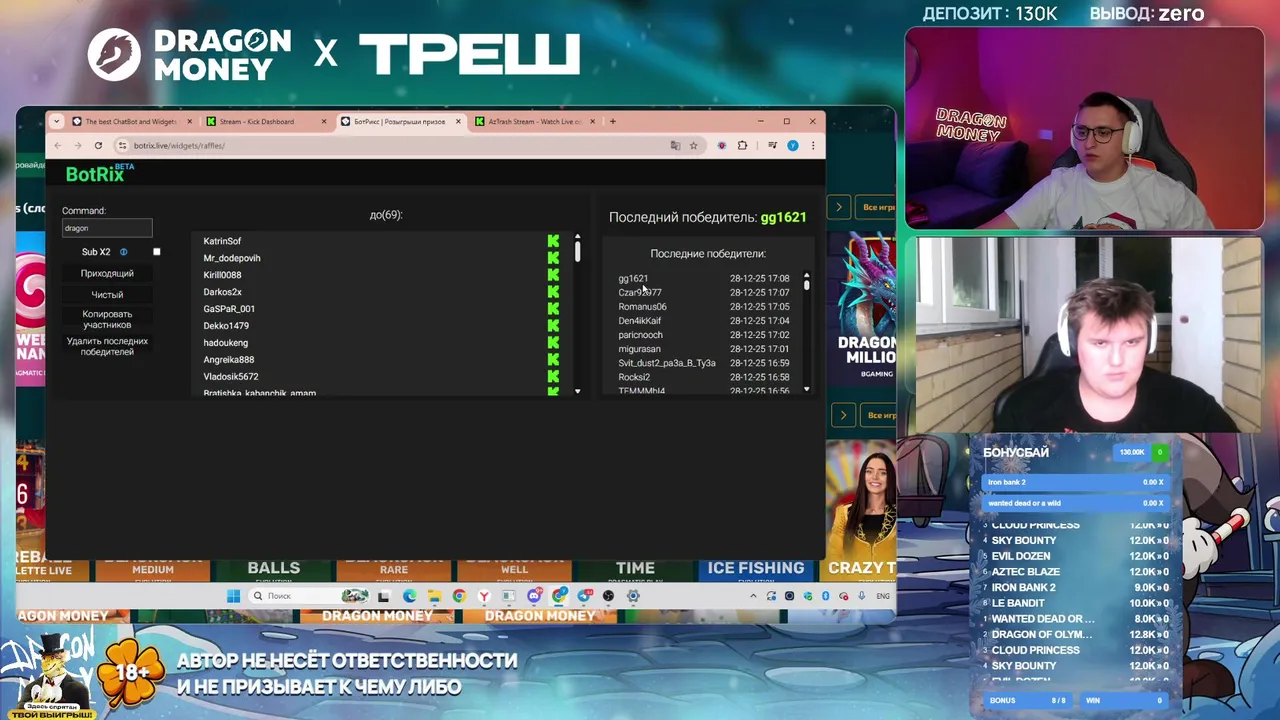Toggle the Sub X2 checkbox
The image size is (1280, 720).
click(156, 252)
